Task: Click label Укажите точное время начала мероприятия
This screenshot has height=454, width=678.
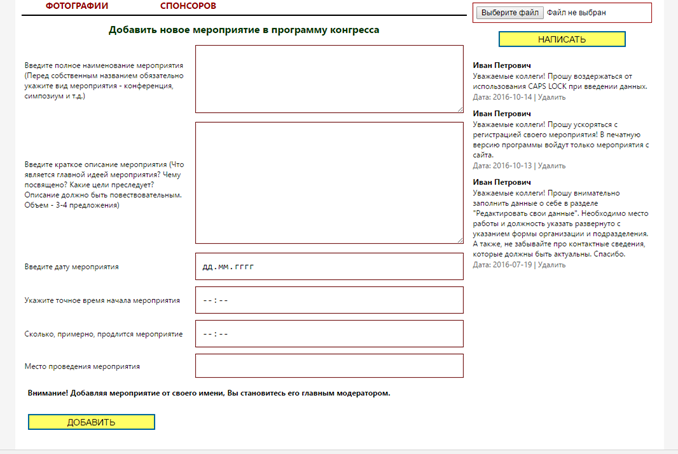Action: tap(102, 301)
